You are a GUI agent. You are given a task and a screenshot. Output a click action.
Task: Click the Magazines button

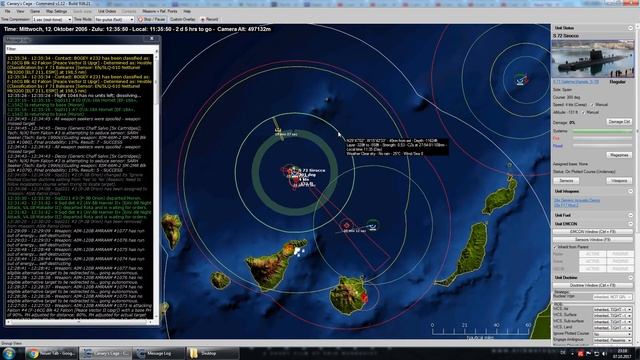(x=619, y=155)
